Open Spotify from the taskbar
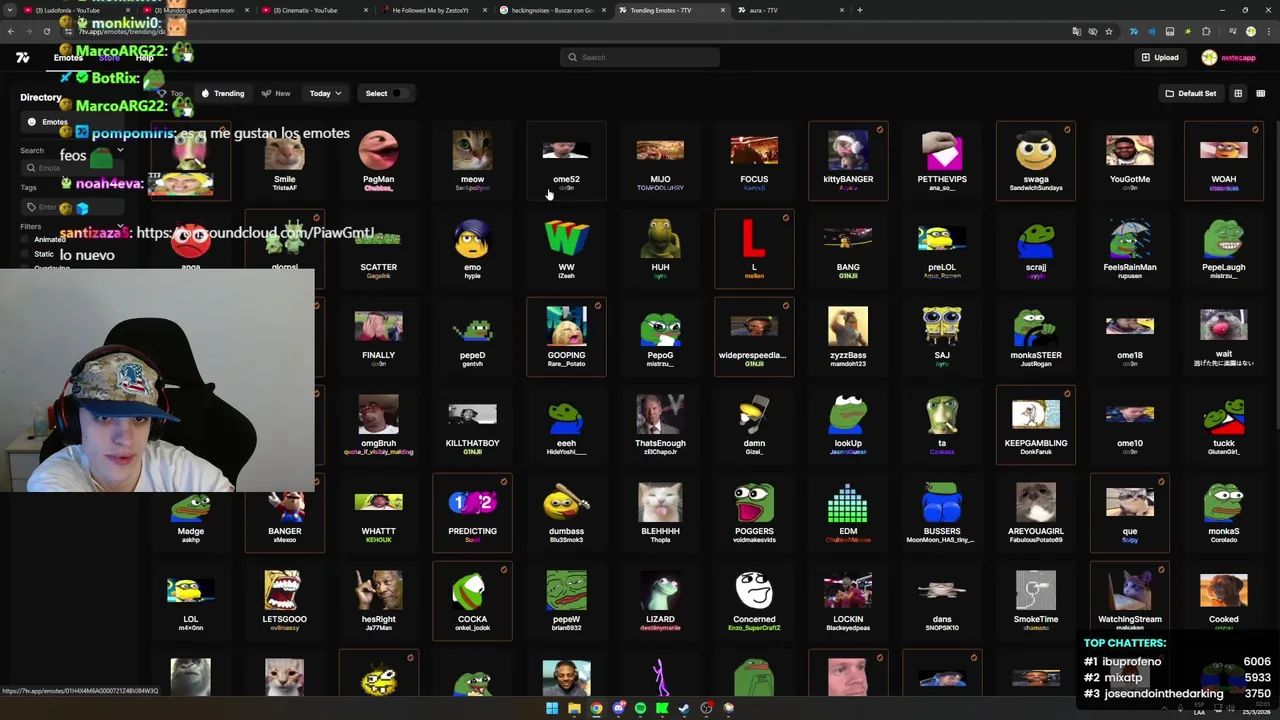Image resolution: width=1280 pixels, height=720 pixels. [640, 708]
